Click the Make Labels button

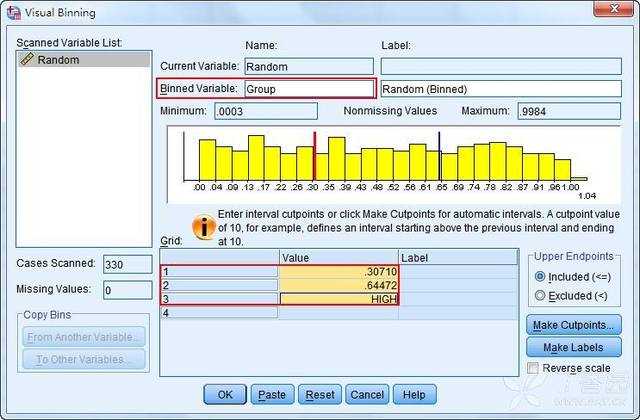[574, 347]
